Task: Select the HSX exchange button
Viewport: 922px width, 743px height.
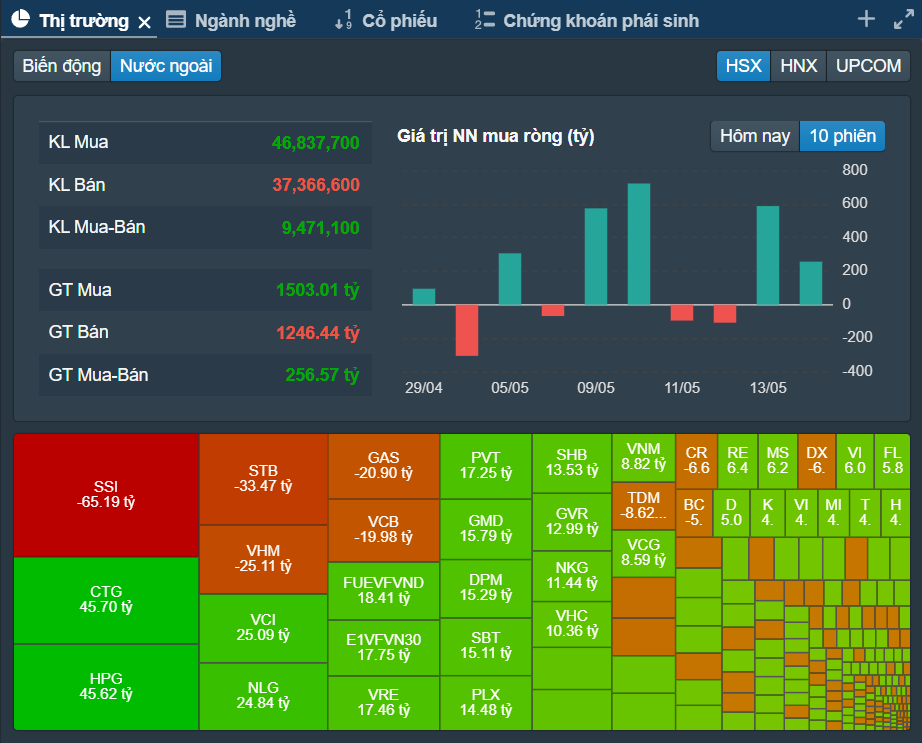Action: (743, 66)
